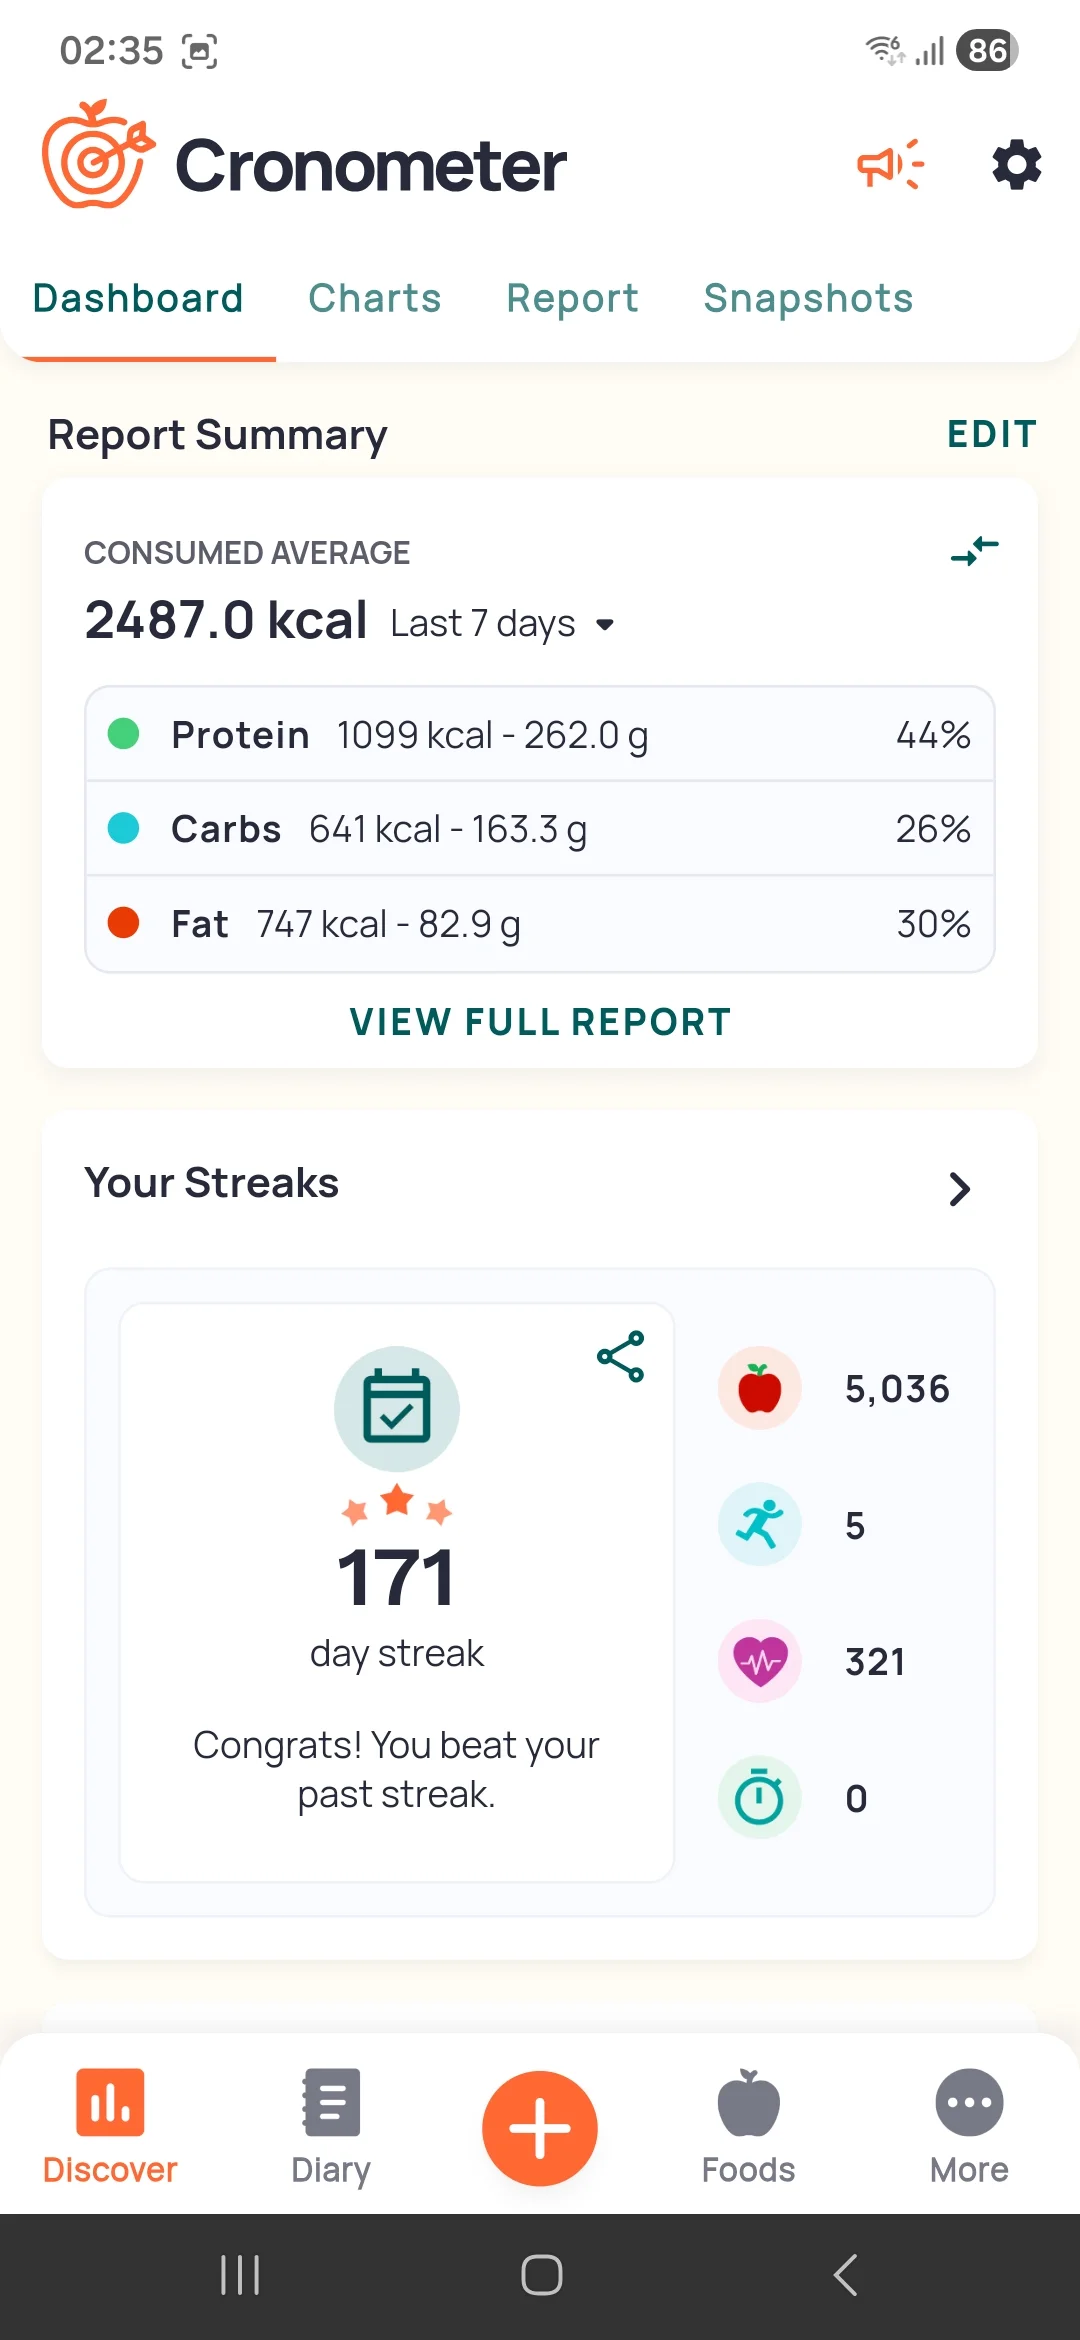Select the green Protein color dot row
The height and width of the screenshot is (2340, 1080).
pos(540,735)
